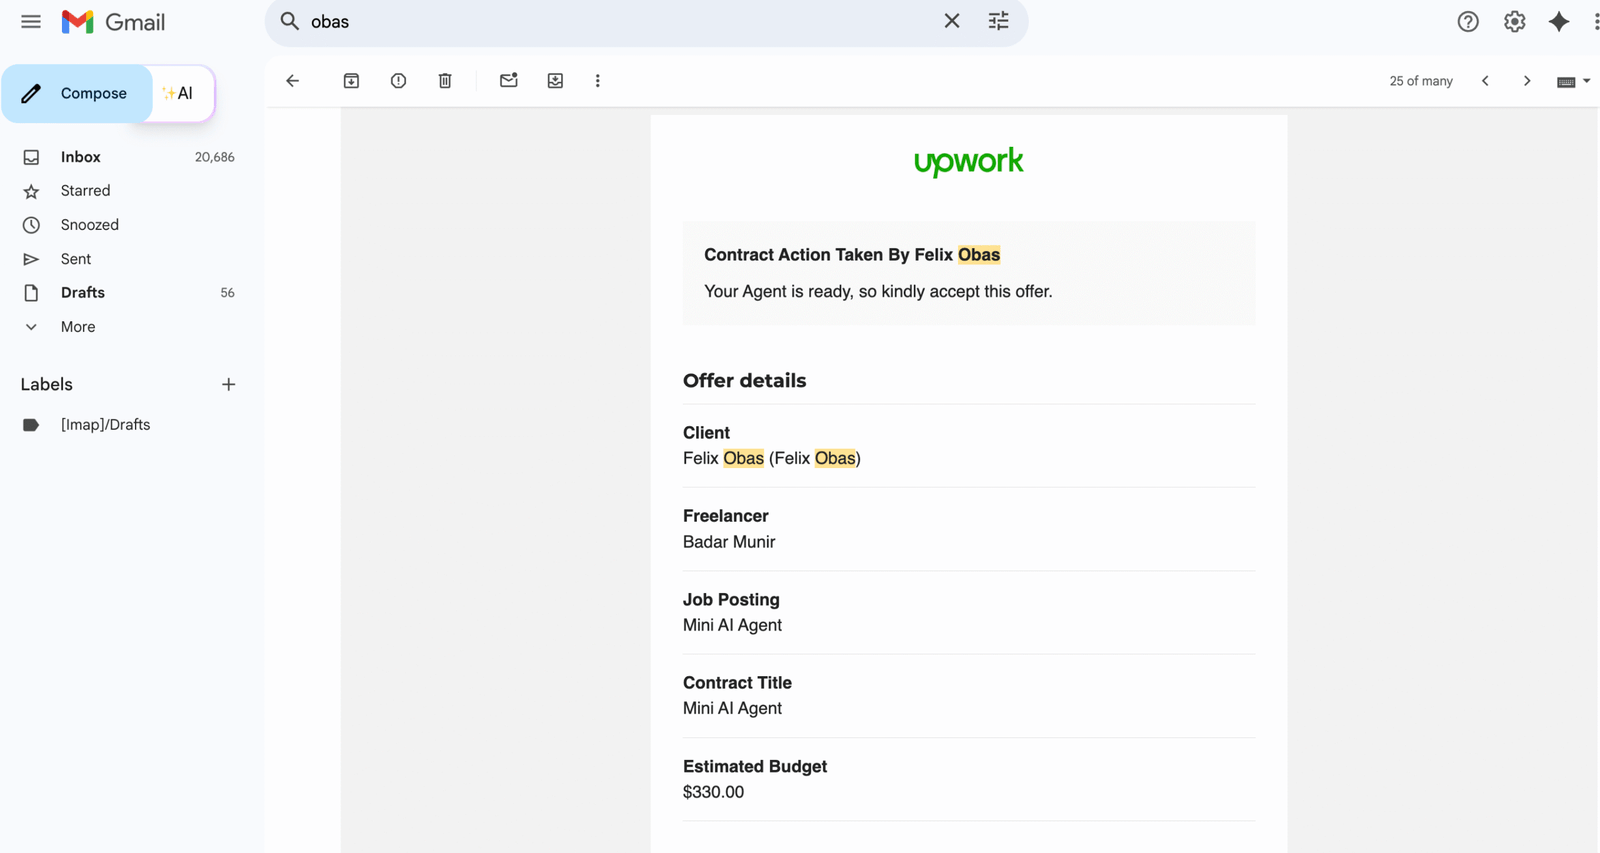Click the AI button beside Compose
1600x853 pixels.
pos(180,94)
